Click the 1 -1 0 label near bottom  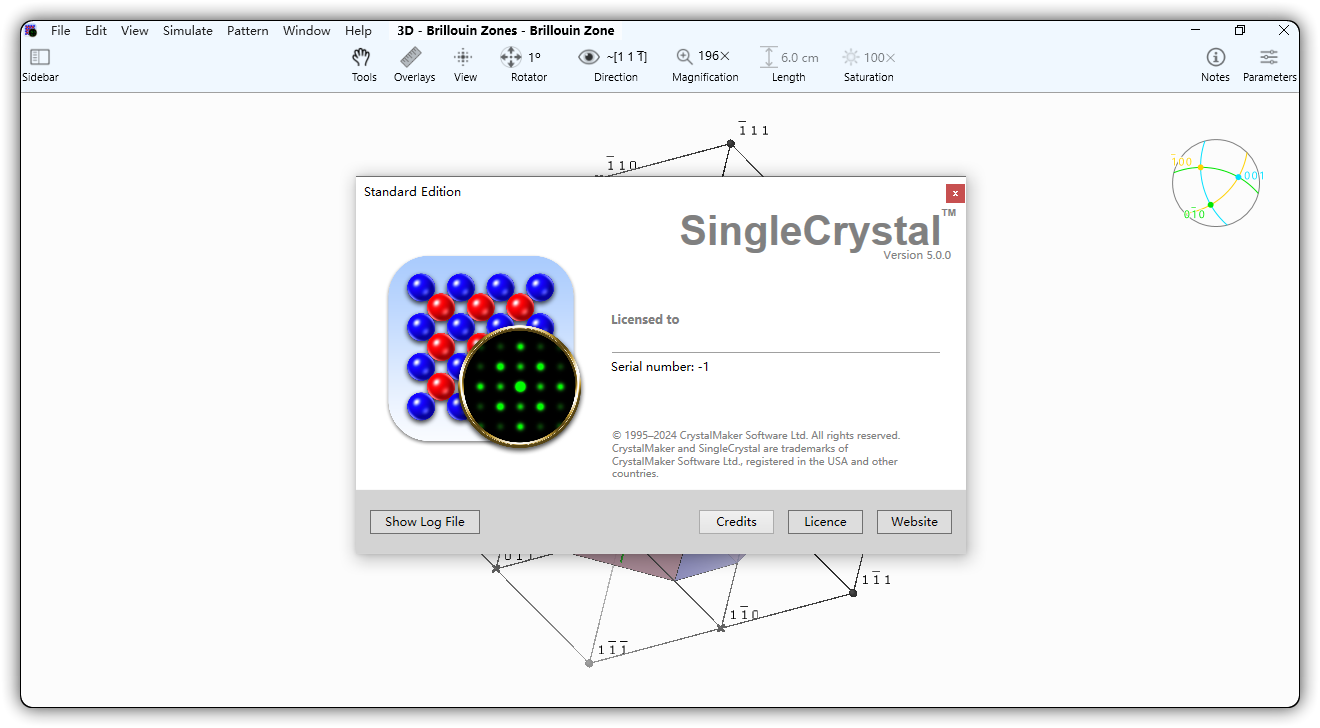tap(744, 613)
